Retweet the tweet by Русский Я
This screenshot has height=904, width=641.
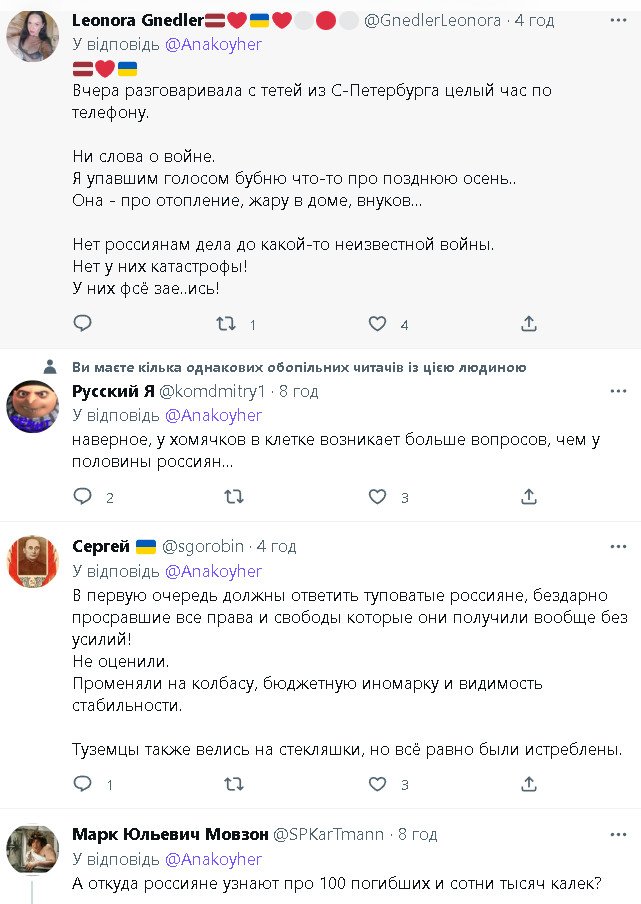click(x=233, y=496)
